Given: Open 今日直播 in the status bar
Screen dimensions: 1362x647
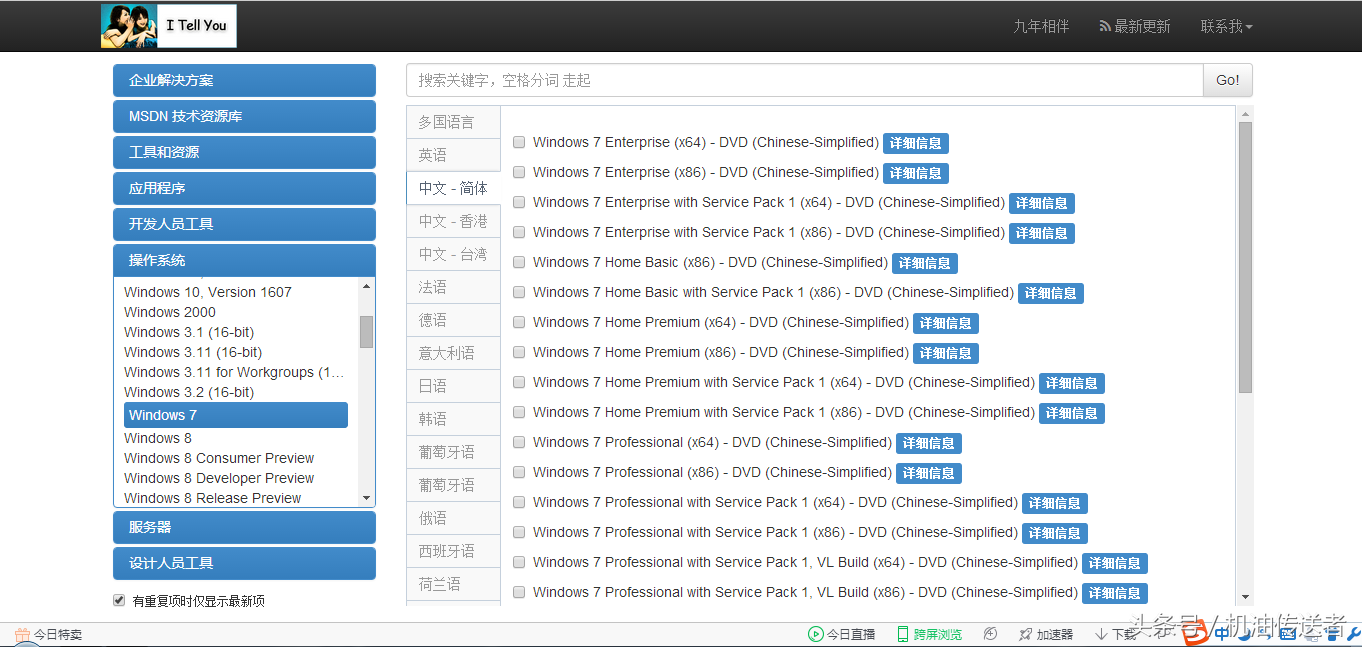Looking at the screenshot, I should (x=841, y=634).
